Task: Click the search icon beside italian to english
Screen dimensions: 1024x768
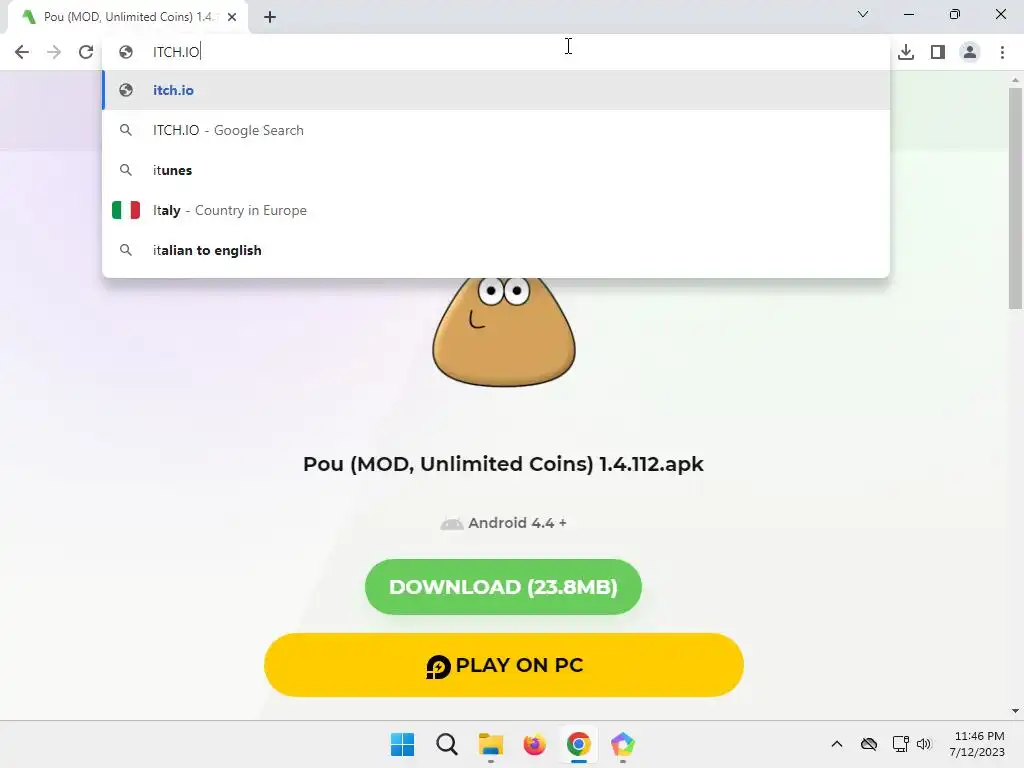Action: 126,250
